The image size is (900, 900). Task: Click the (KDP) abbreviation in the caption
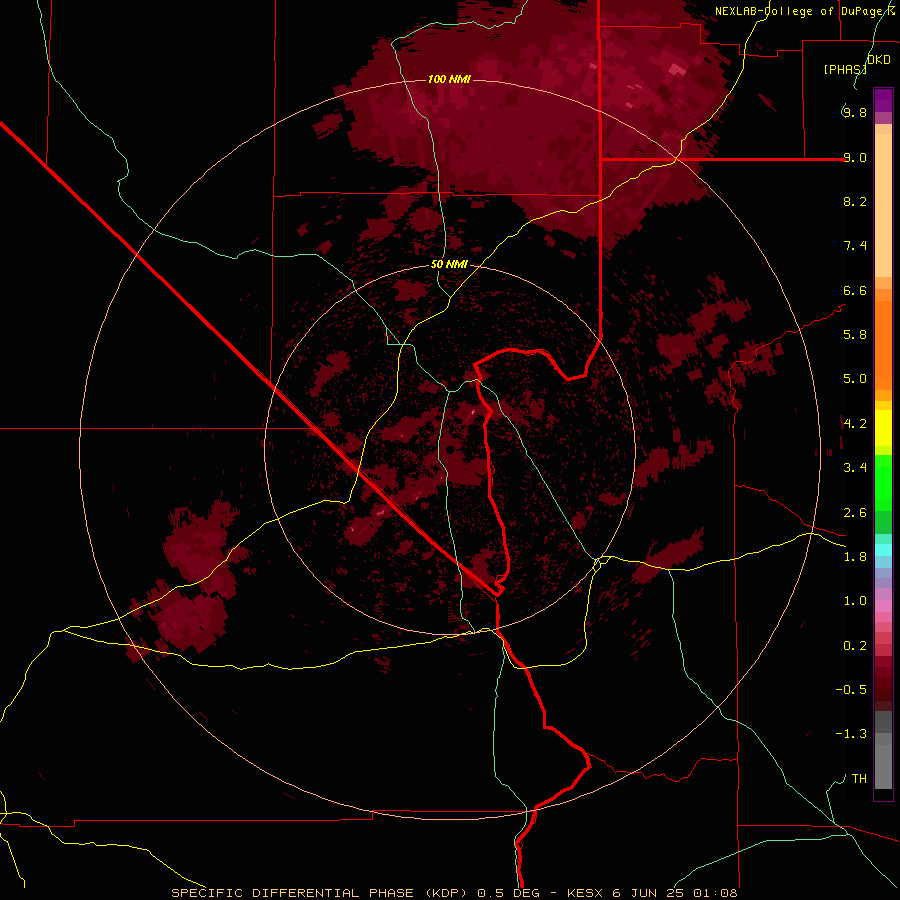(446, 893)
